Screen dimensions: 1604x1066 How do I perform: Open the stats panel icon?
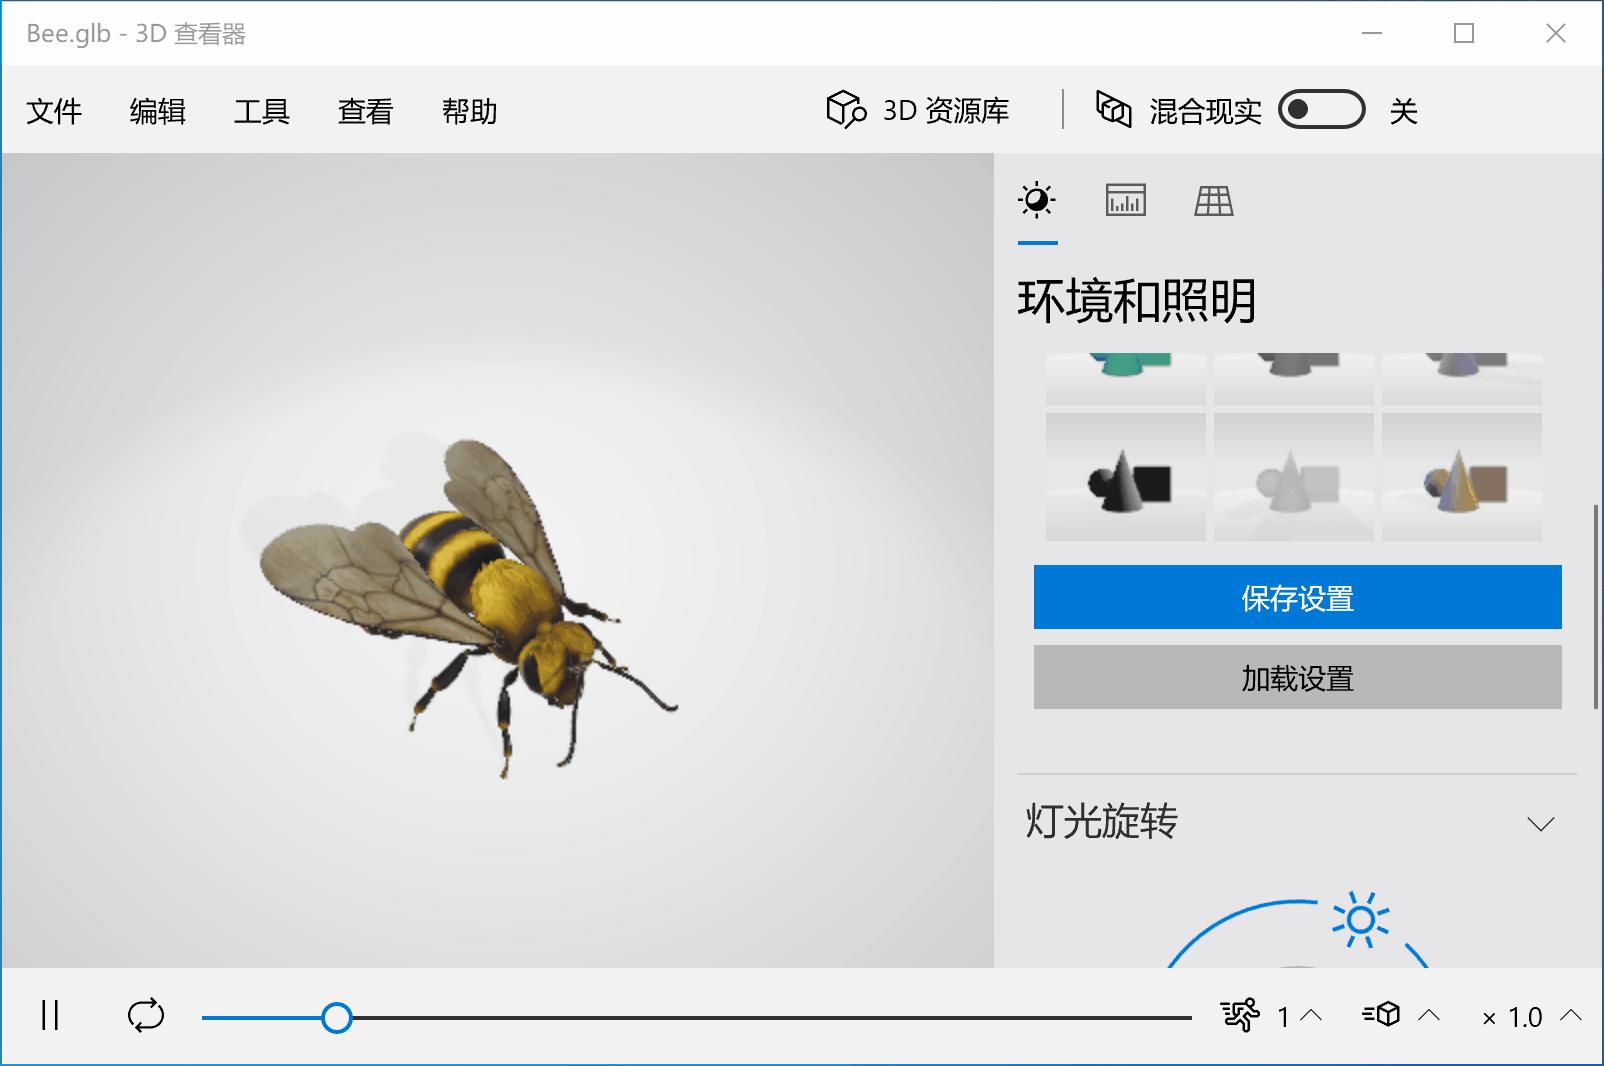pyautogui.click(x=1124, y=200)
